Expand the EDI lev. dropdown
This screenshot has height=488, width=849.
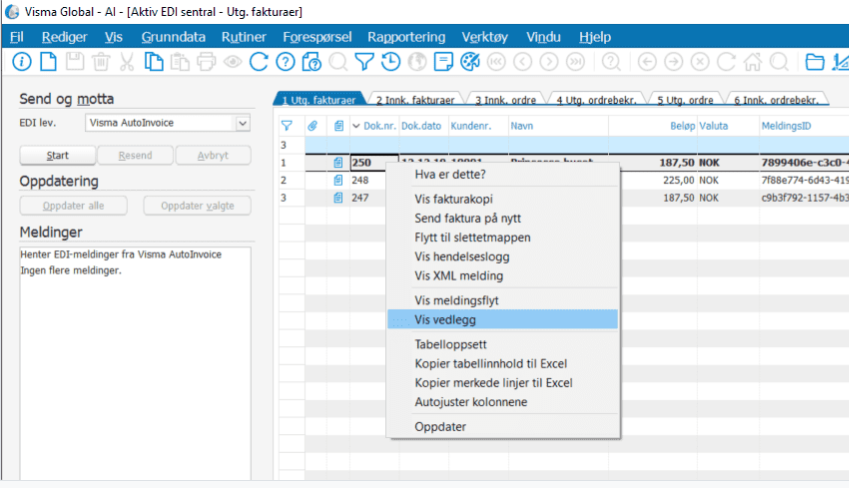click(241, 123)
